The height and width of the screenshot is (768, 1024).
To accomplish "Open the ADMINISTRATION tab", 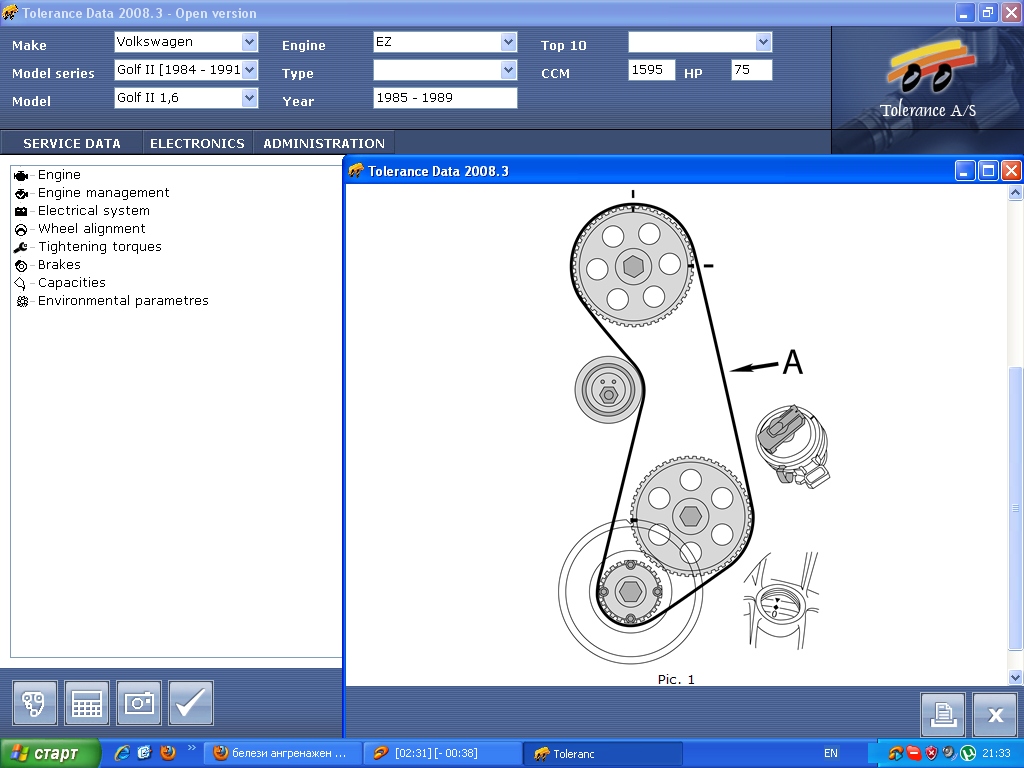I will pos(324,143).
